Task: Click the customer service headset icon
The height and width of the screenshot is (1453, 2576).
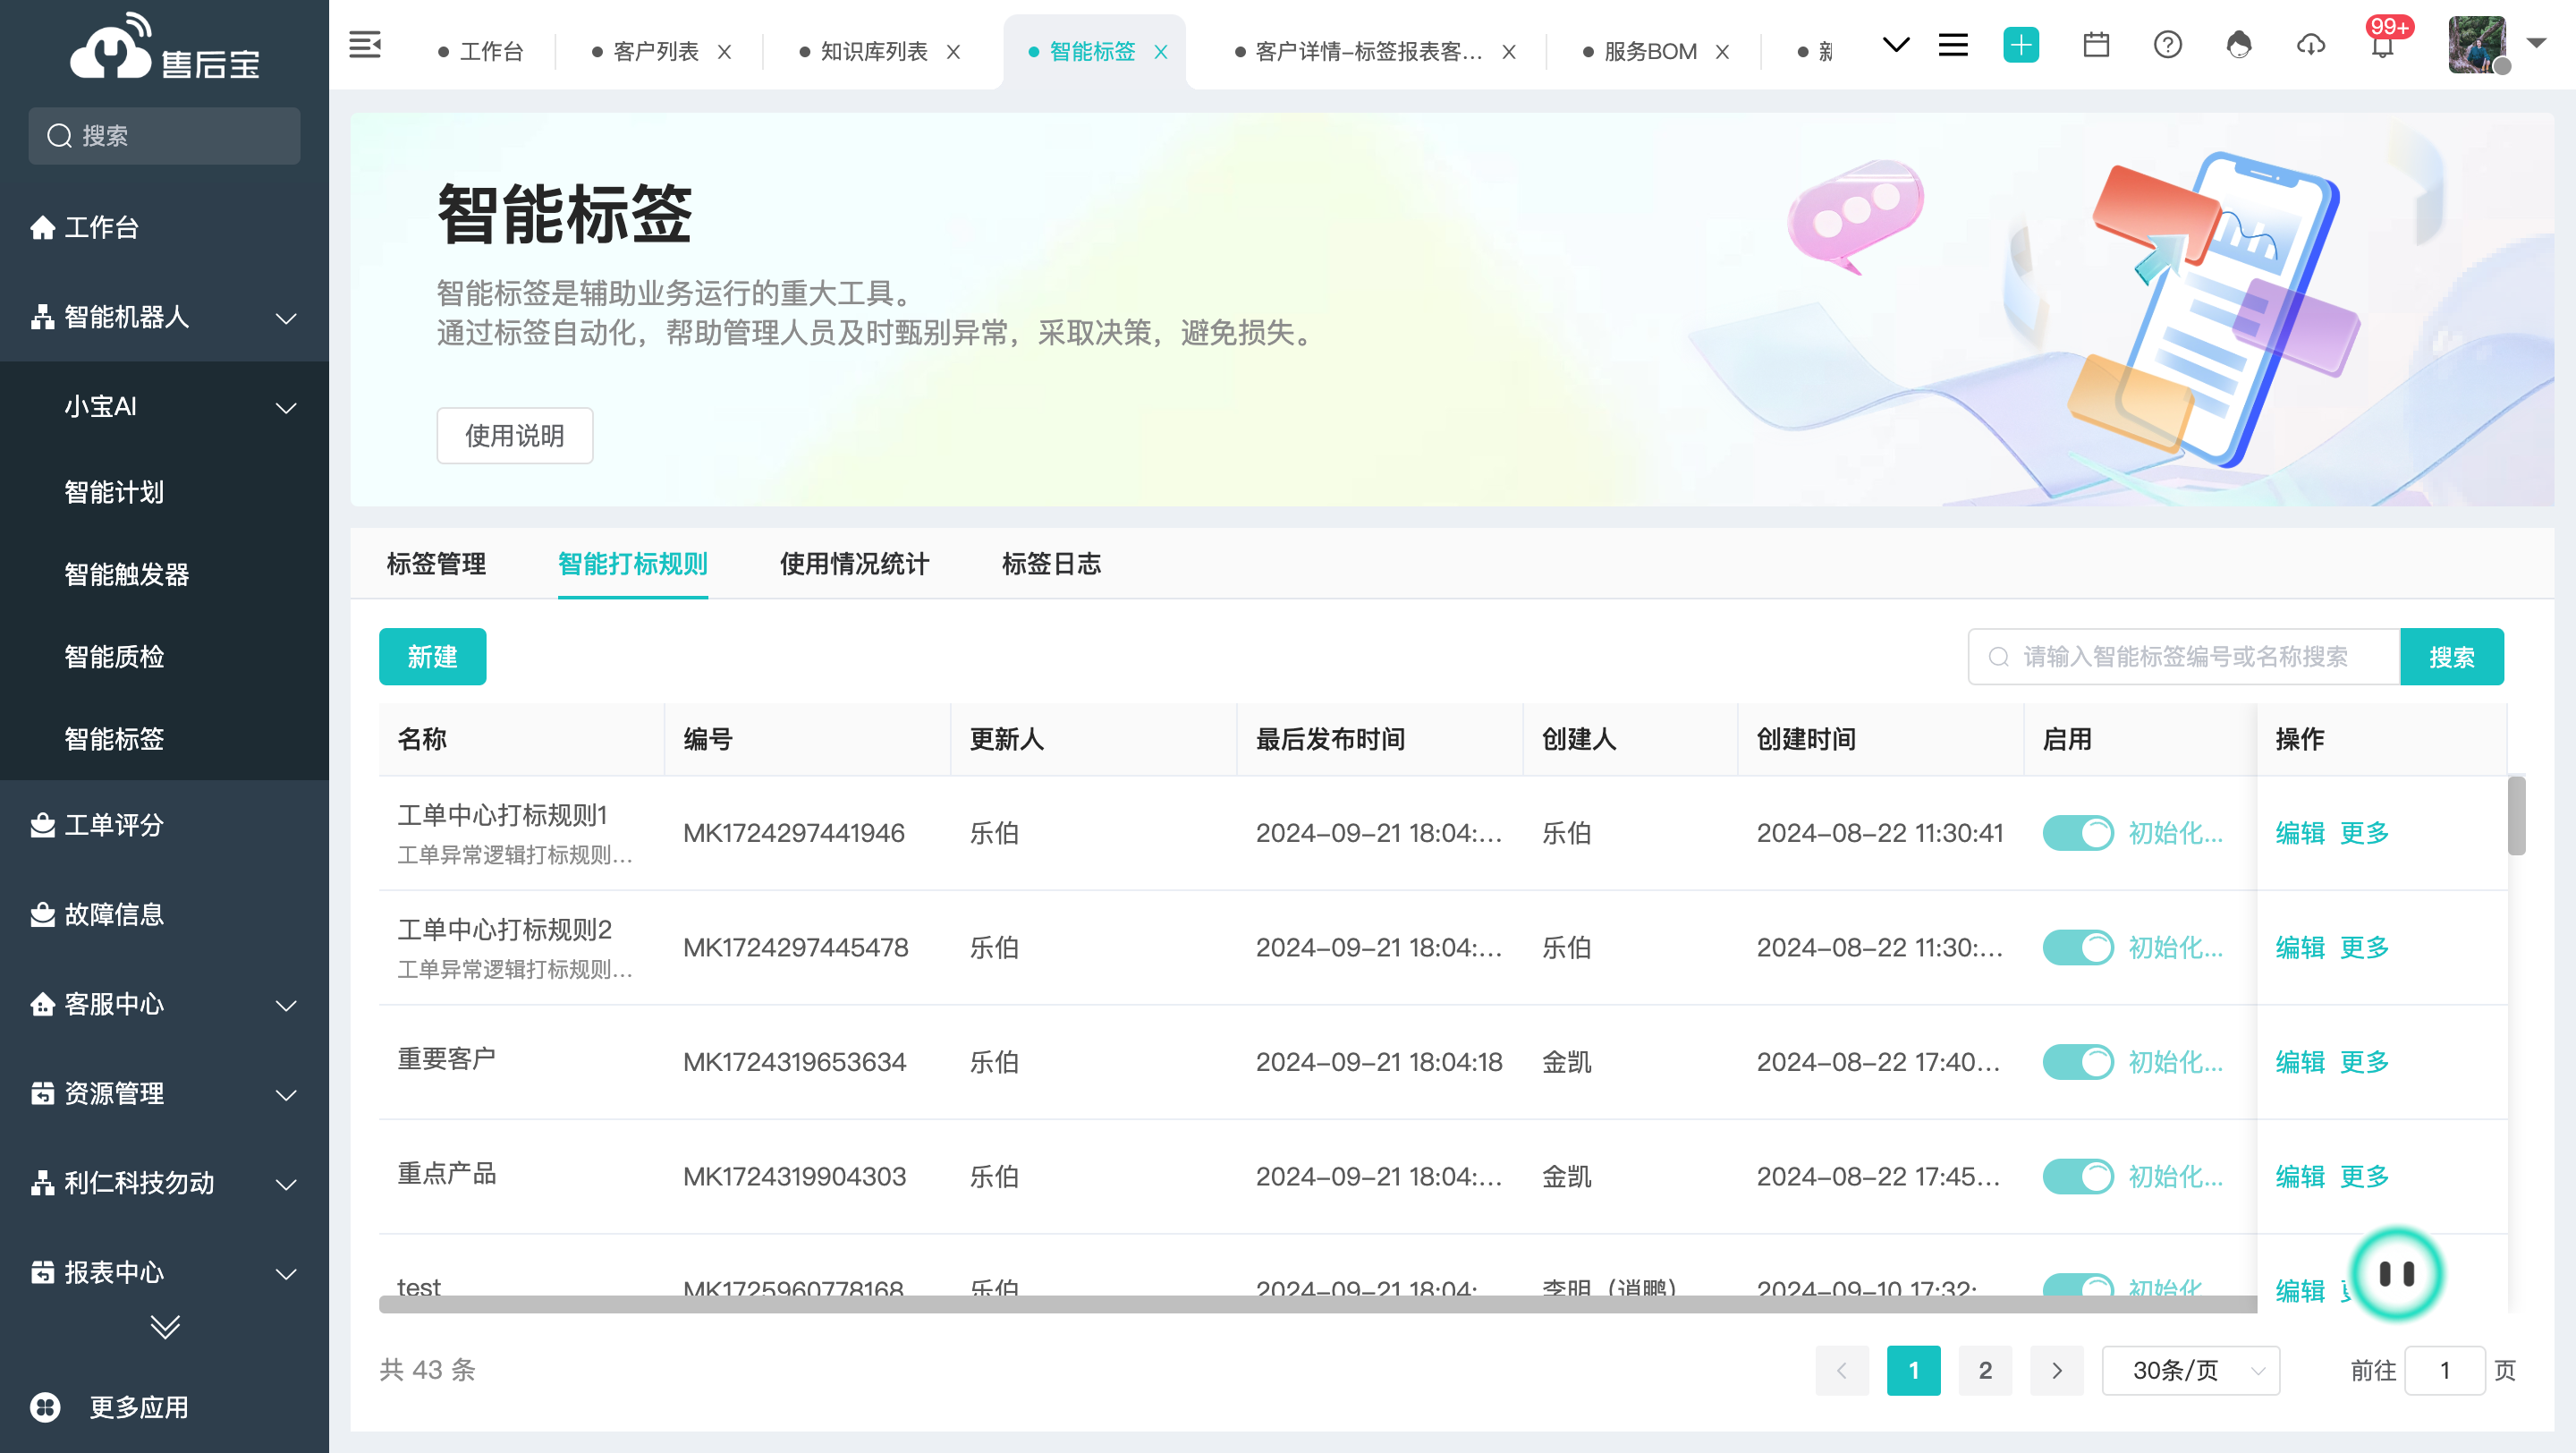Action: [x=2239, y=45]
